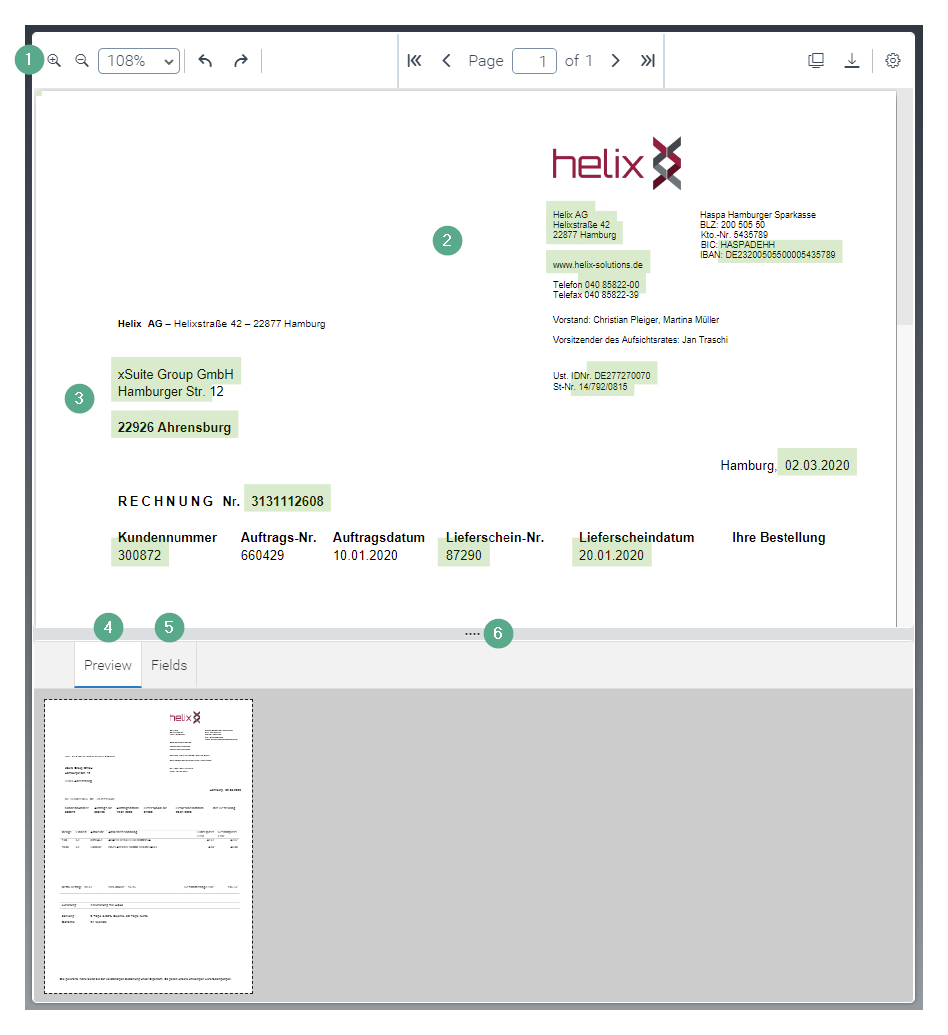The height and width of the screenshot is (1035, 948).
Task: Rotate the page counter-clockwise
Action: (x=205, y=61)
